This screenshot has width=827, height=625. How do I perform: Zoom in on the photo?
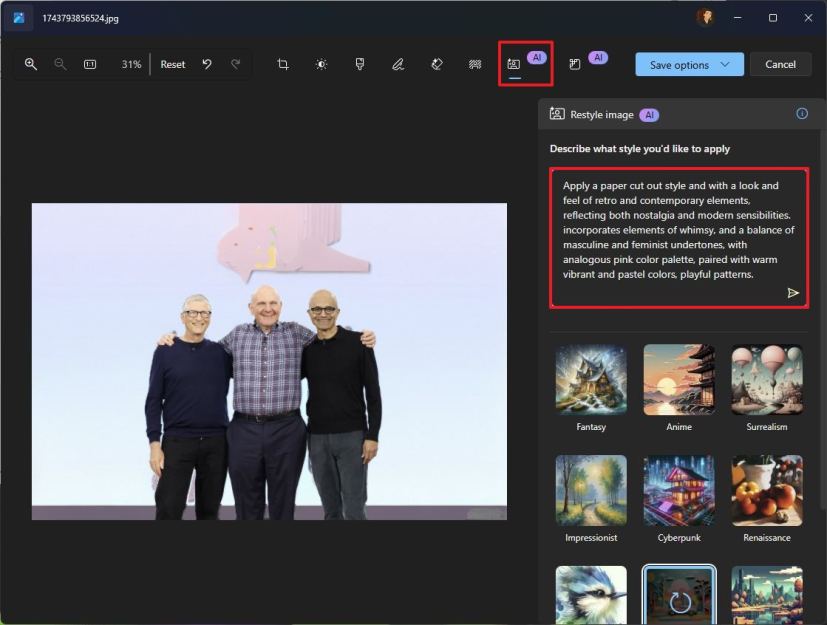point(30,63)
